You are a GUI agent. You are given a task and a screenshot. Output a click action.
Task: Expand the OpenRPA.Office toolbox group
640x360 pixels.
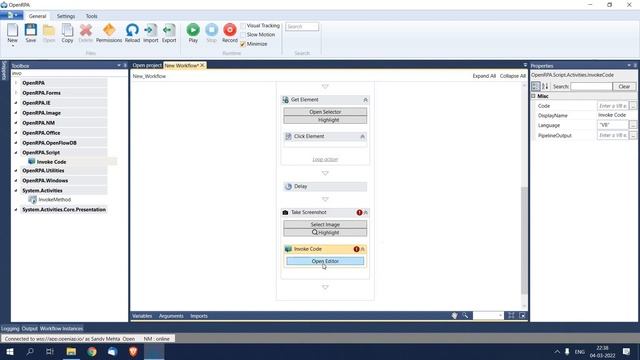[x=16, y=133]
